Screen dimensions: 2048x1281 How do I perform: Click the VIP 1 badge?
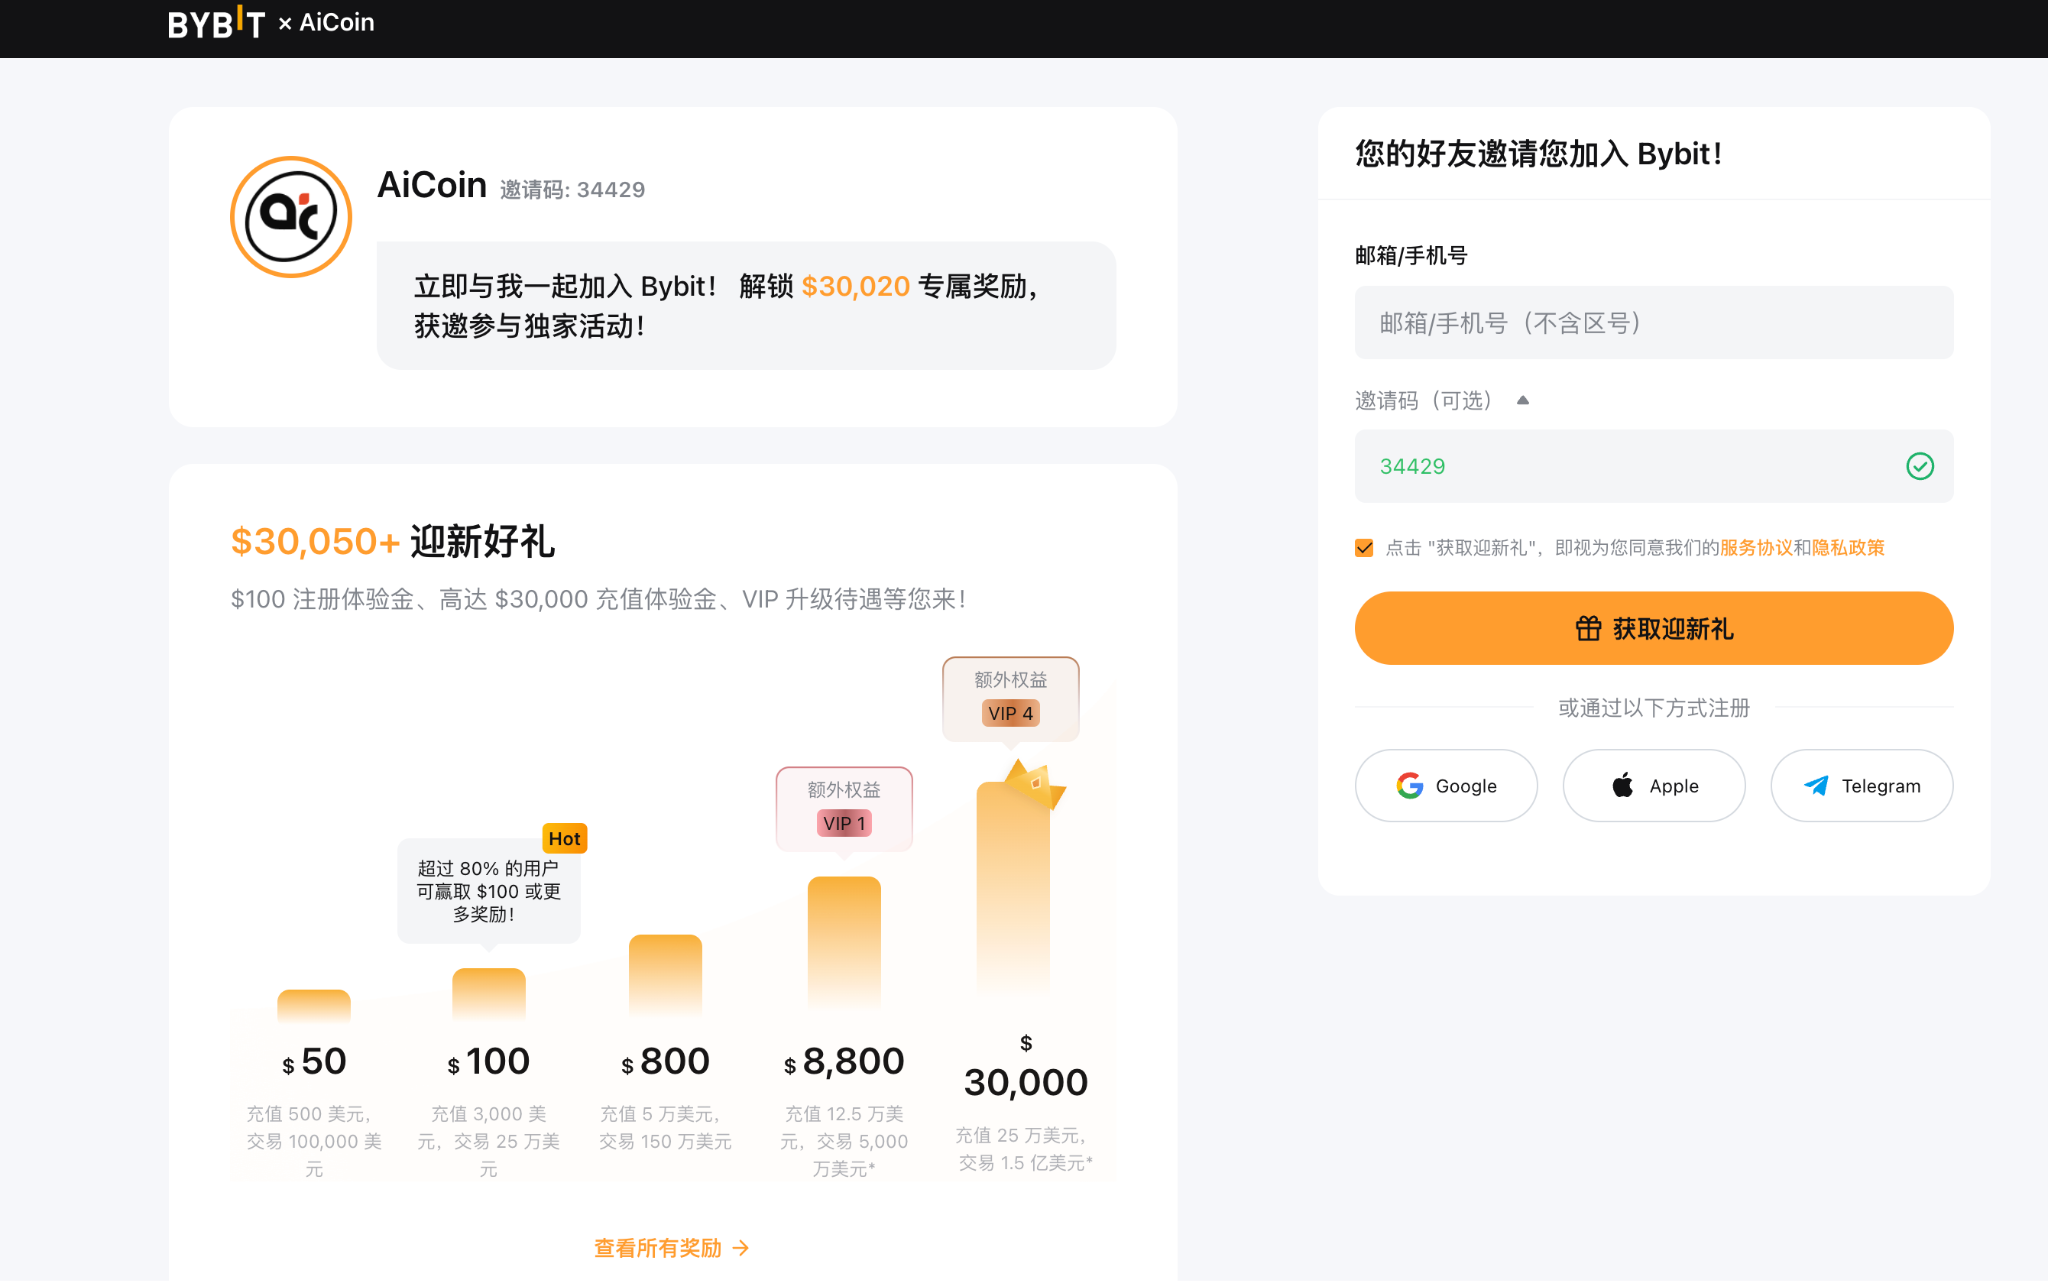point(844,823)
